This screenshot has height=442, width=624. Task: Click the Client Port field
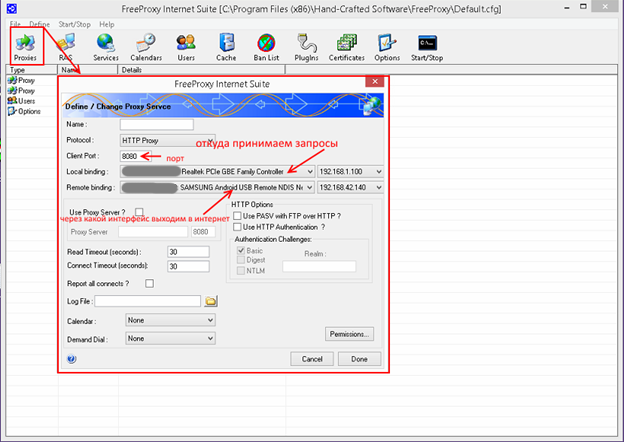pos(135,156)
